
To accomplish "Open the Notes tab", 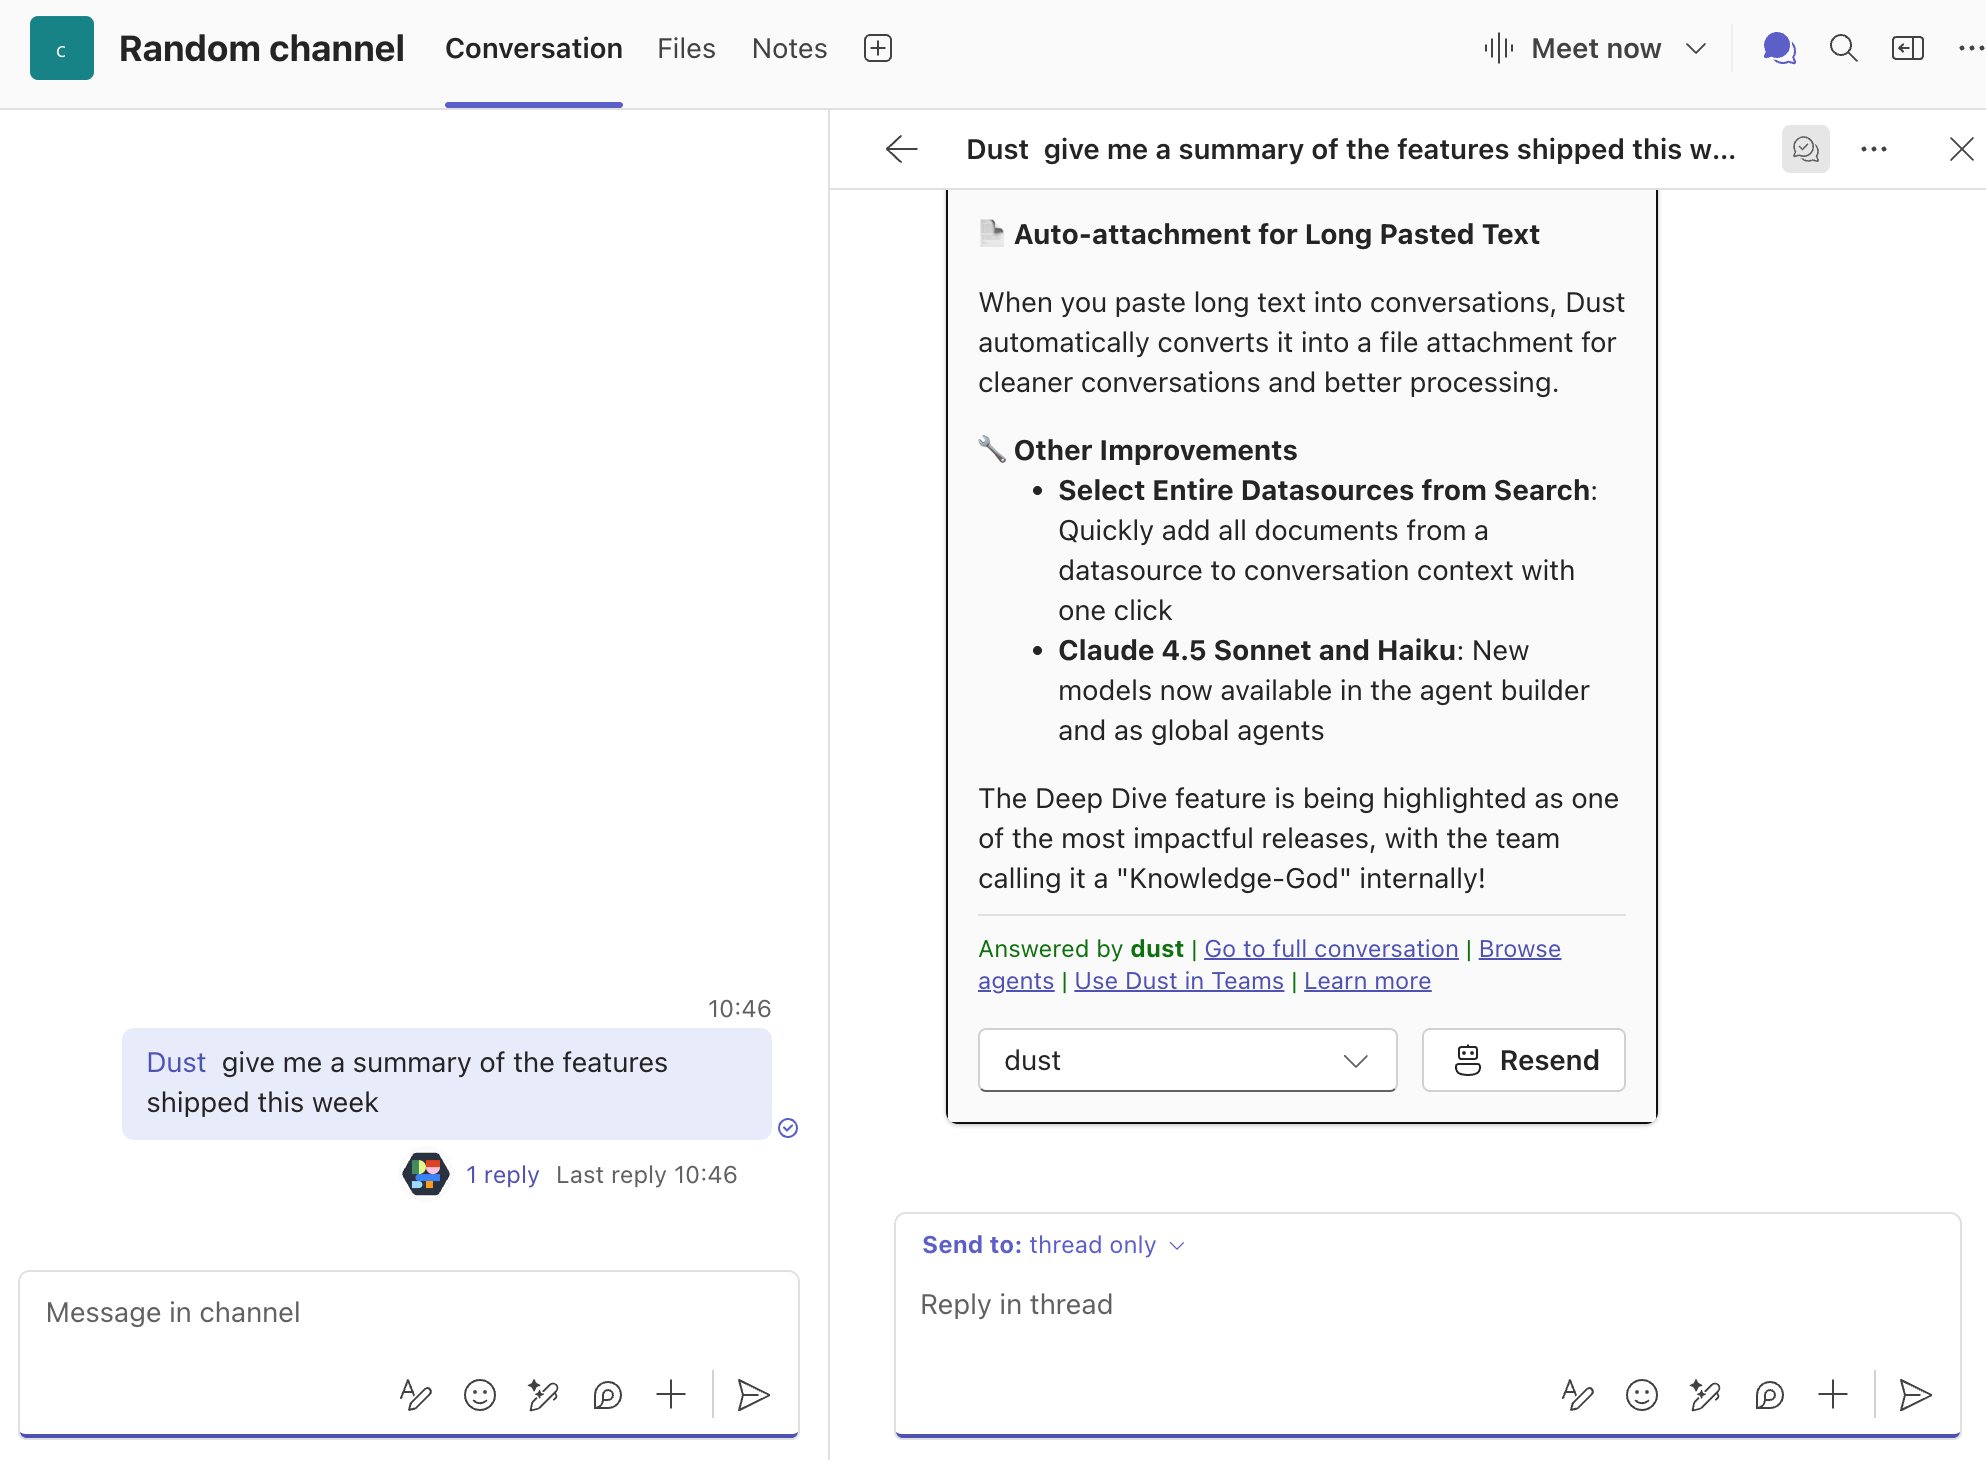I will point(789,48).
